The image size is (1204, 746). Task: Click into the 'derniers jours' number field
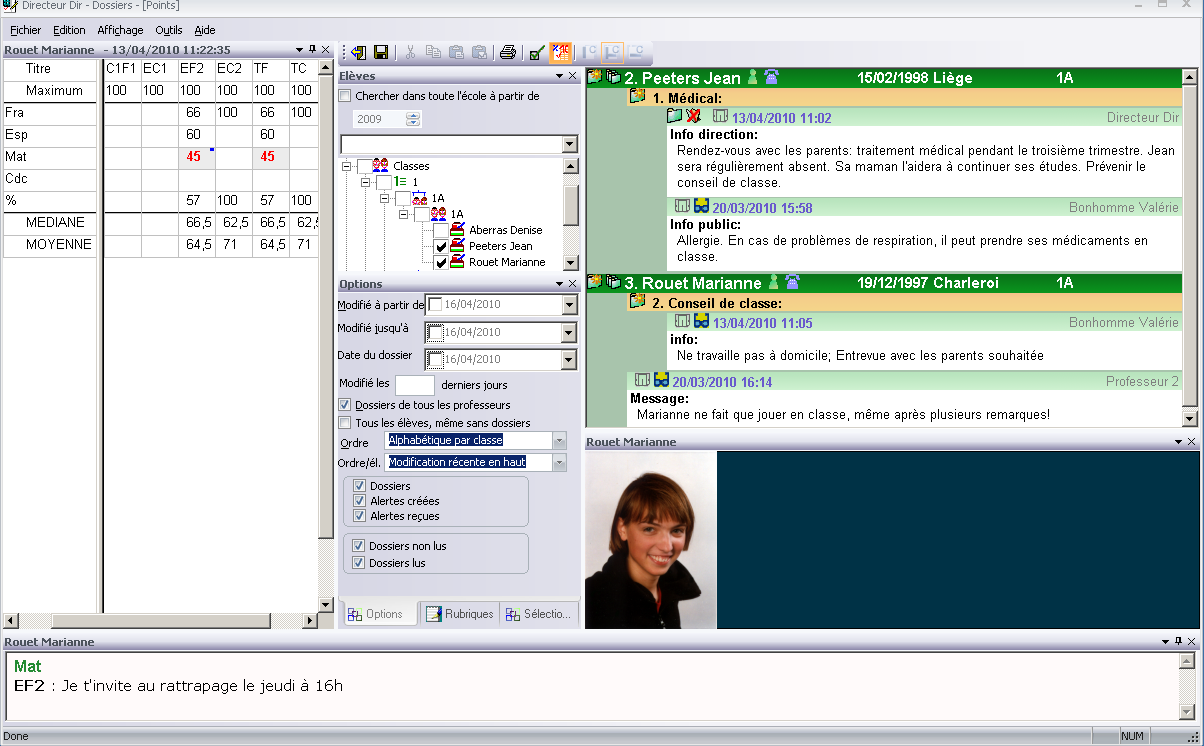tap(415, 385)
